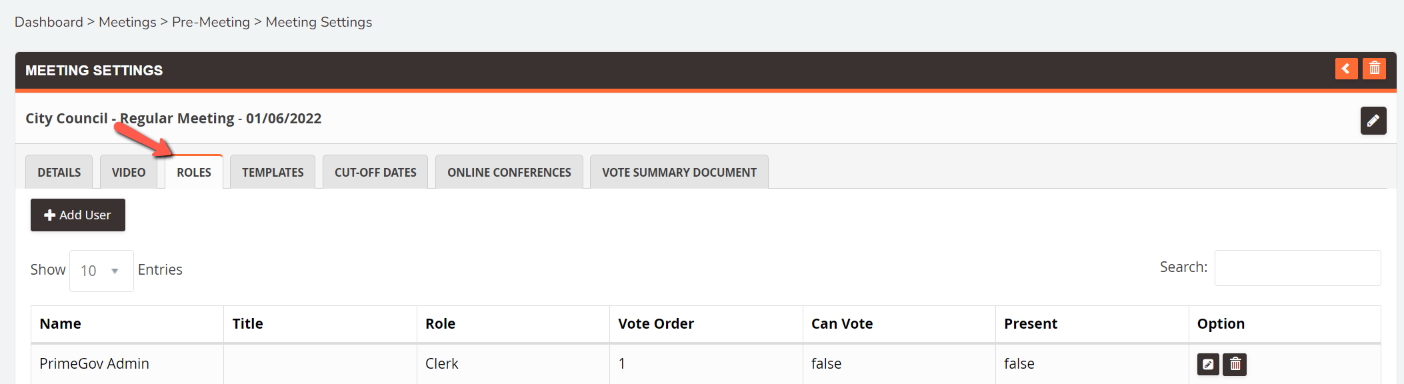Screen dimensions: 1404x384
Task: Select the Roles tab
Action: click(194, 172)
